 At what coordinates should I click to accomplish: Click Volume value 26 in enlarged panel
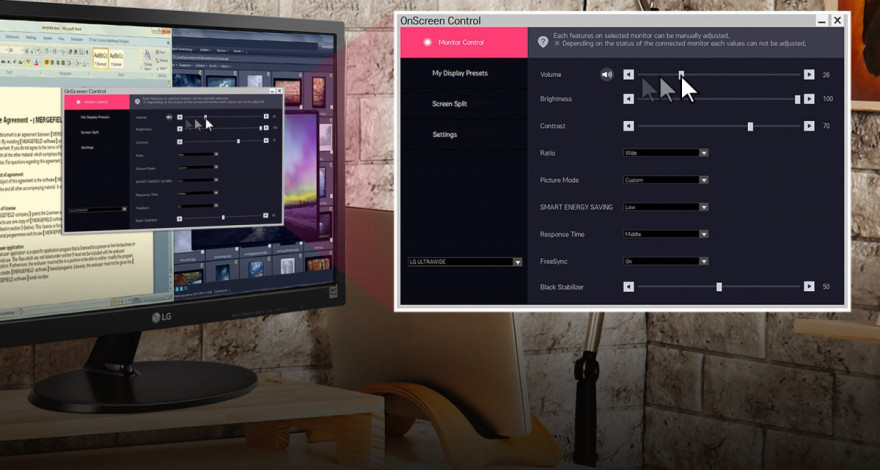(x=826, y=75)
